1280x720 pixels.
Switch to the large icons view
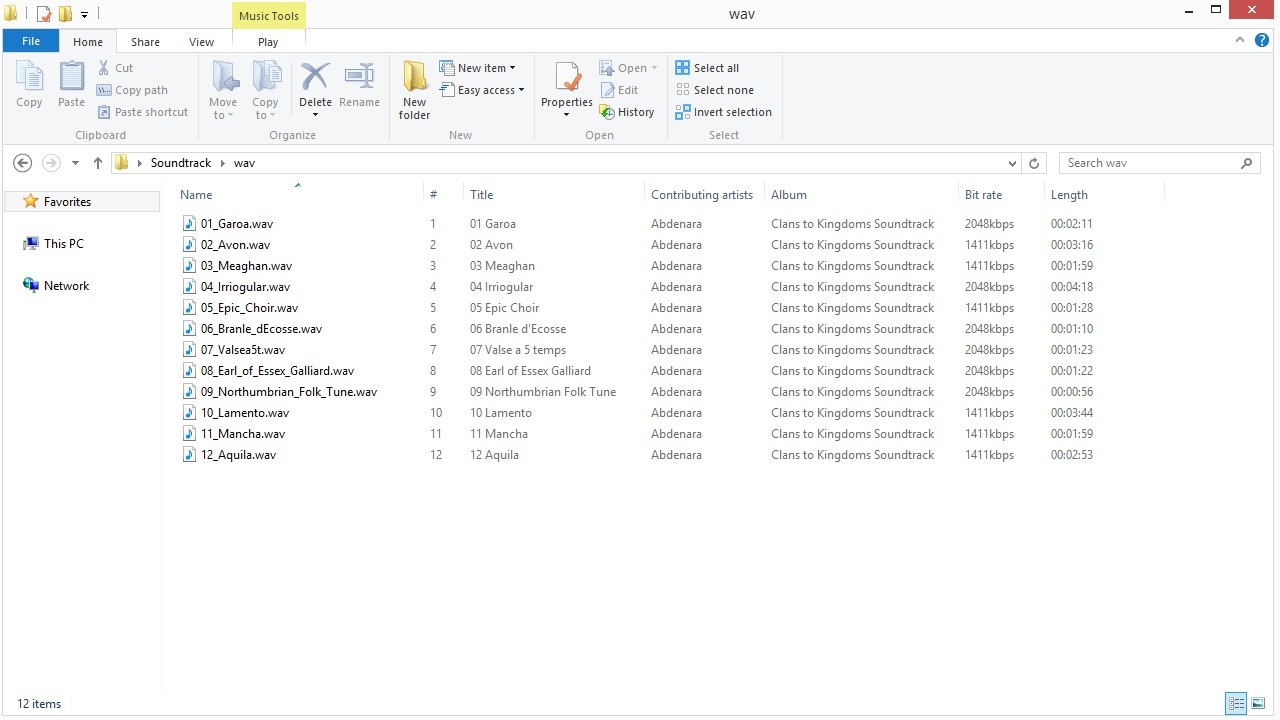pyautogui.click(x=1258, y=704)
